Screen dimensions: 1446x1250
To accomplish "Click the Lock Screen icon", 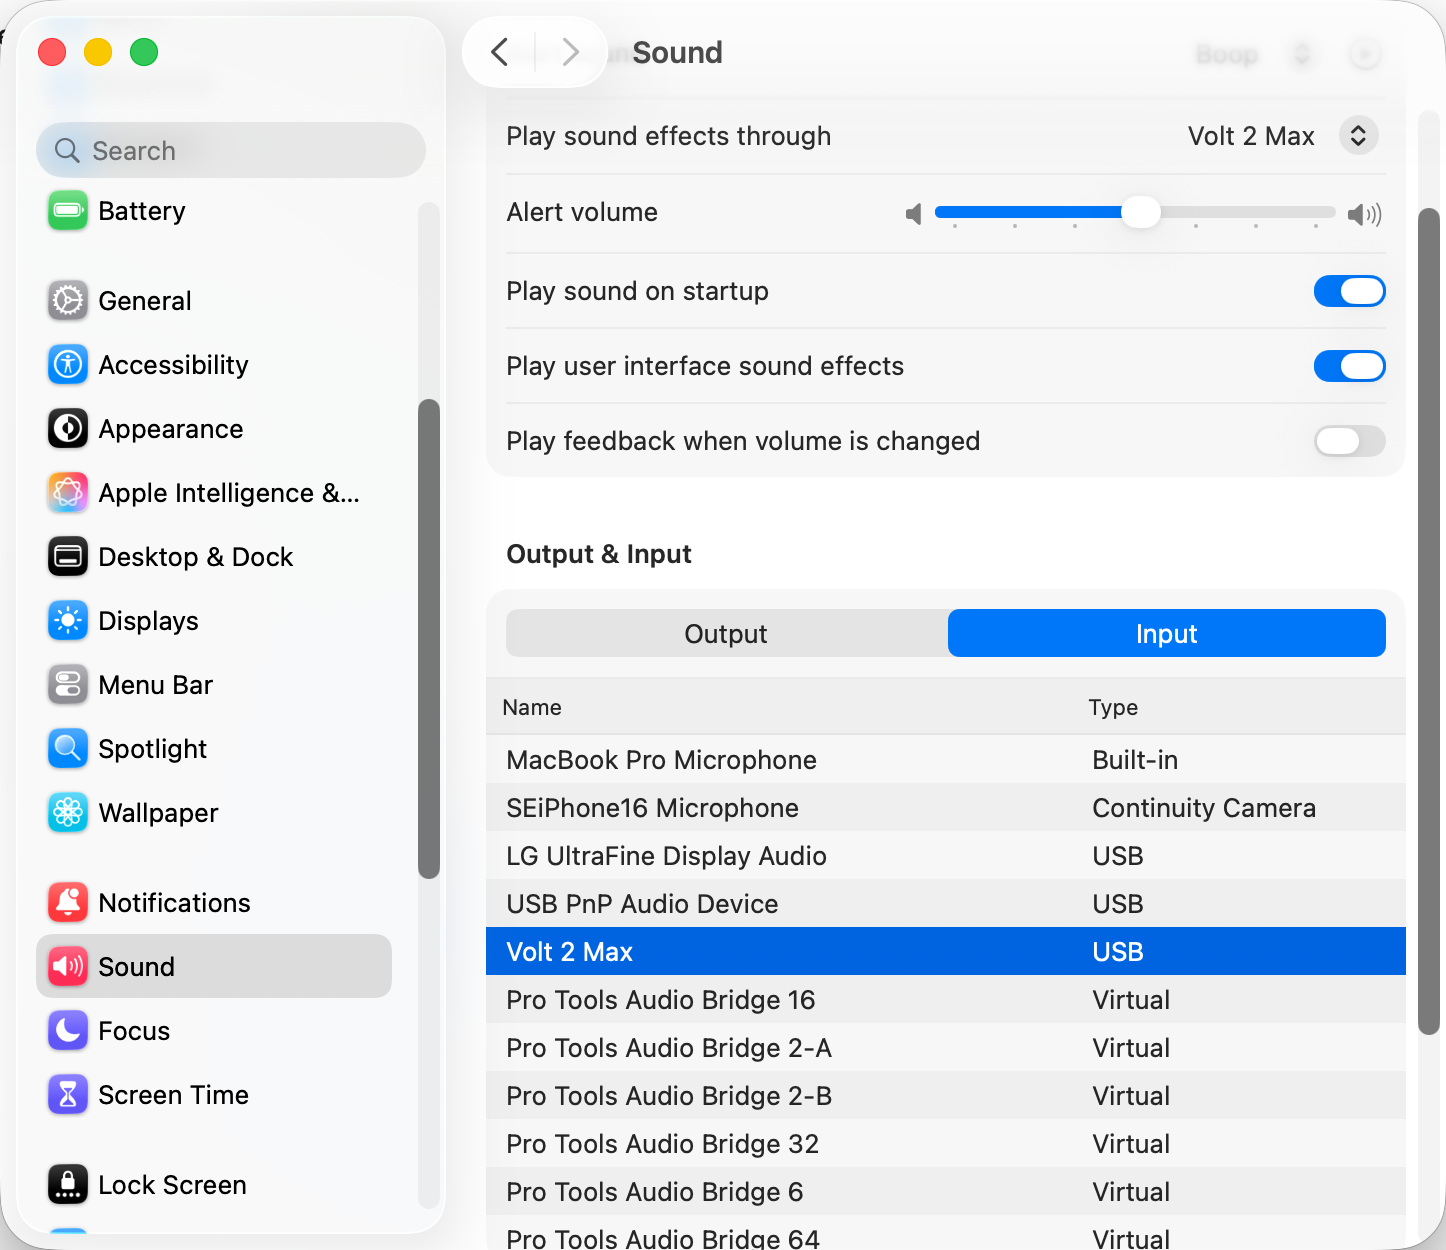I will pos(68,1185).
